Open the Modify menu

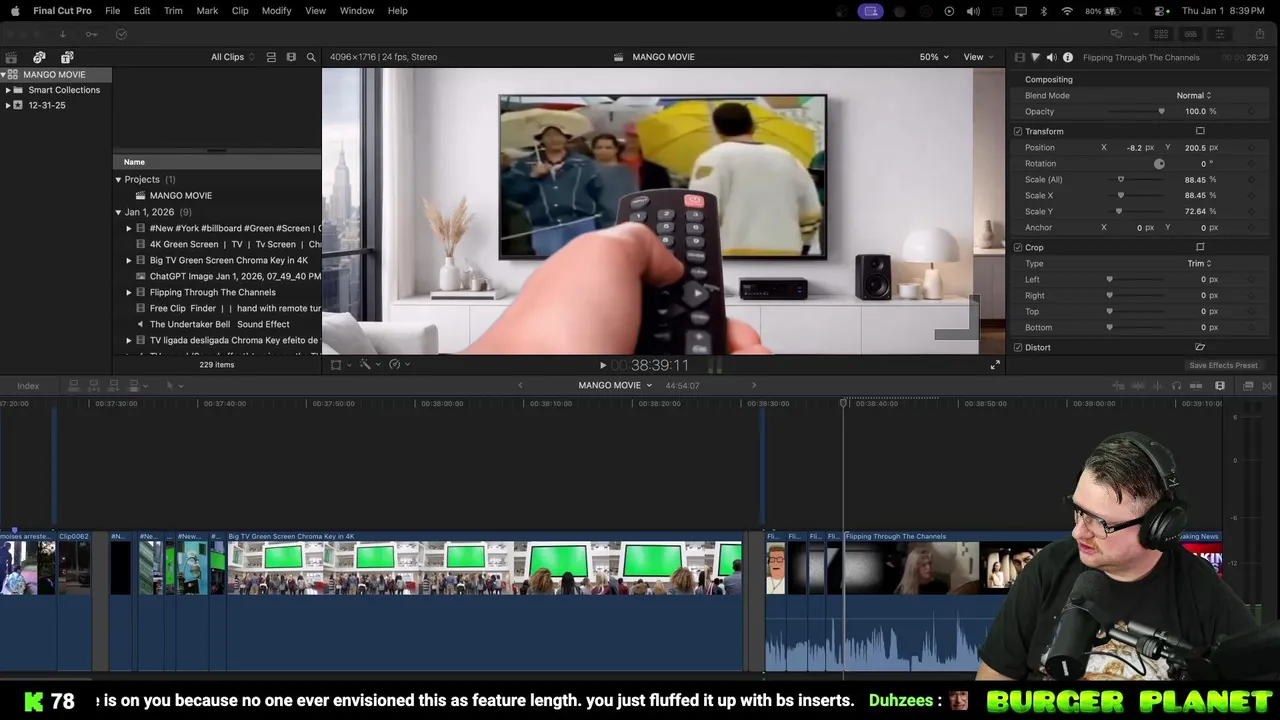(276, 11)
